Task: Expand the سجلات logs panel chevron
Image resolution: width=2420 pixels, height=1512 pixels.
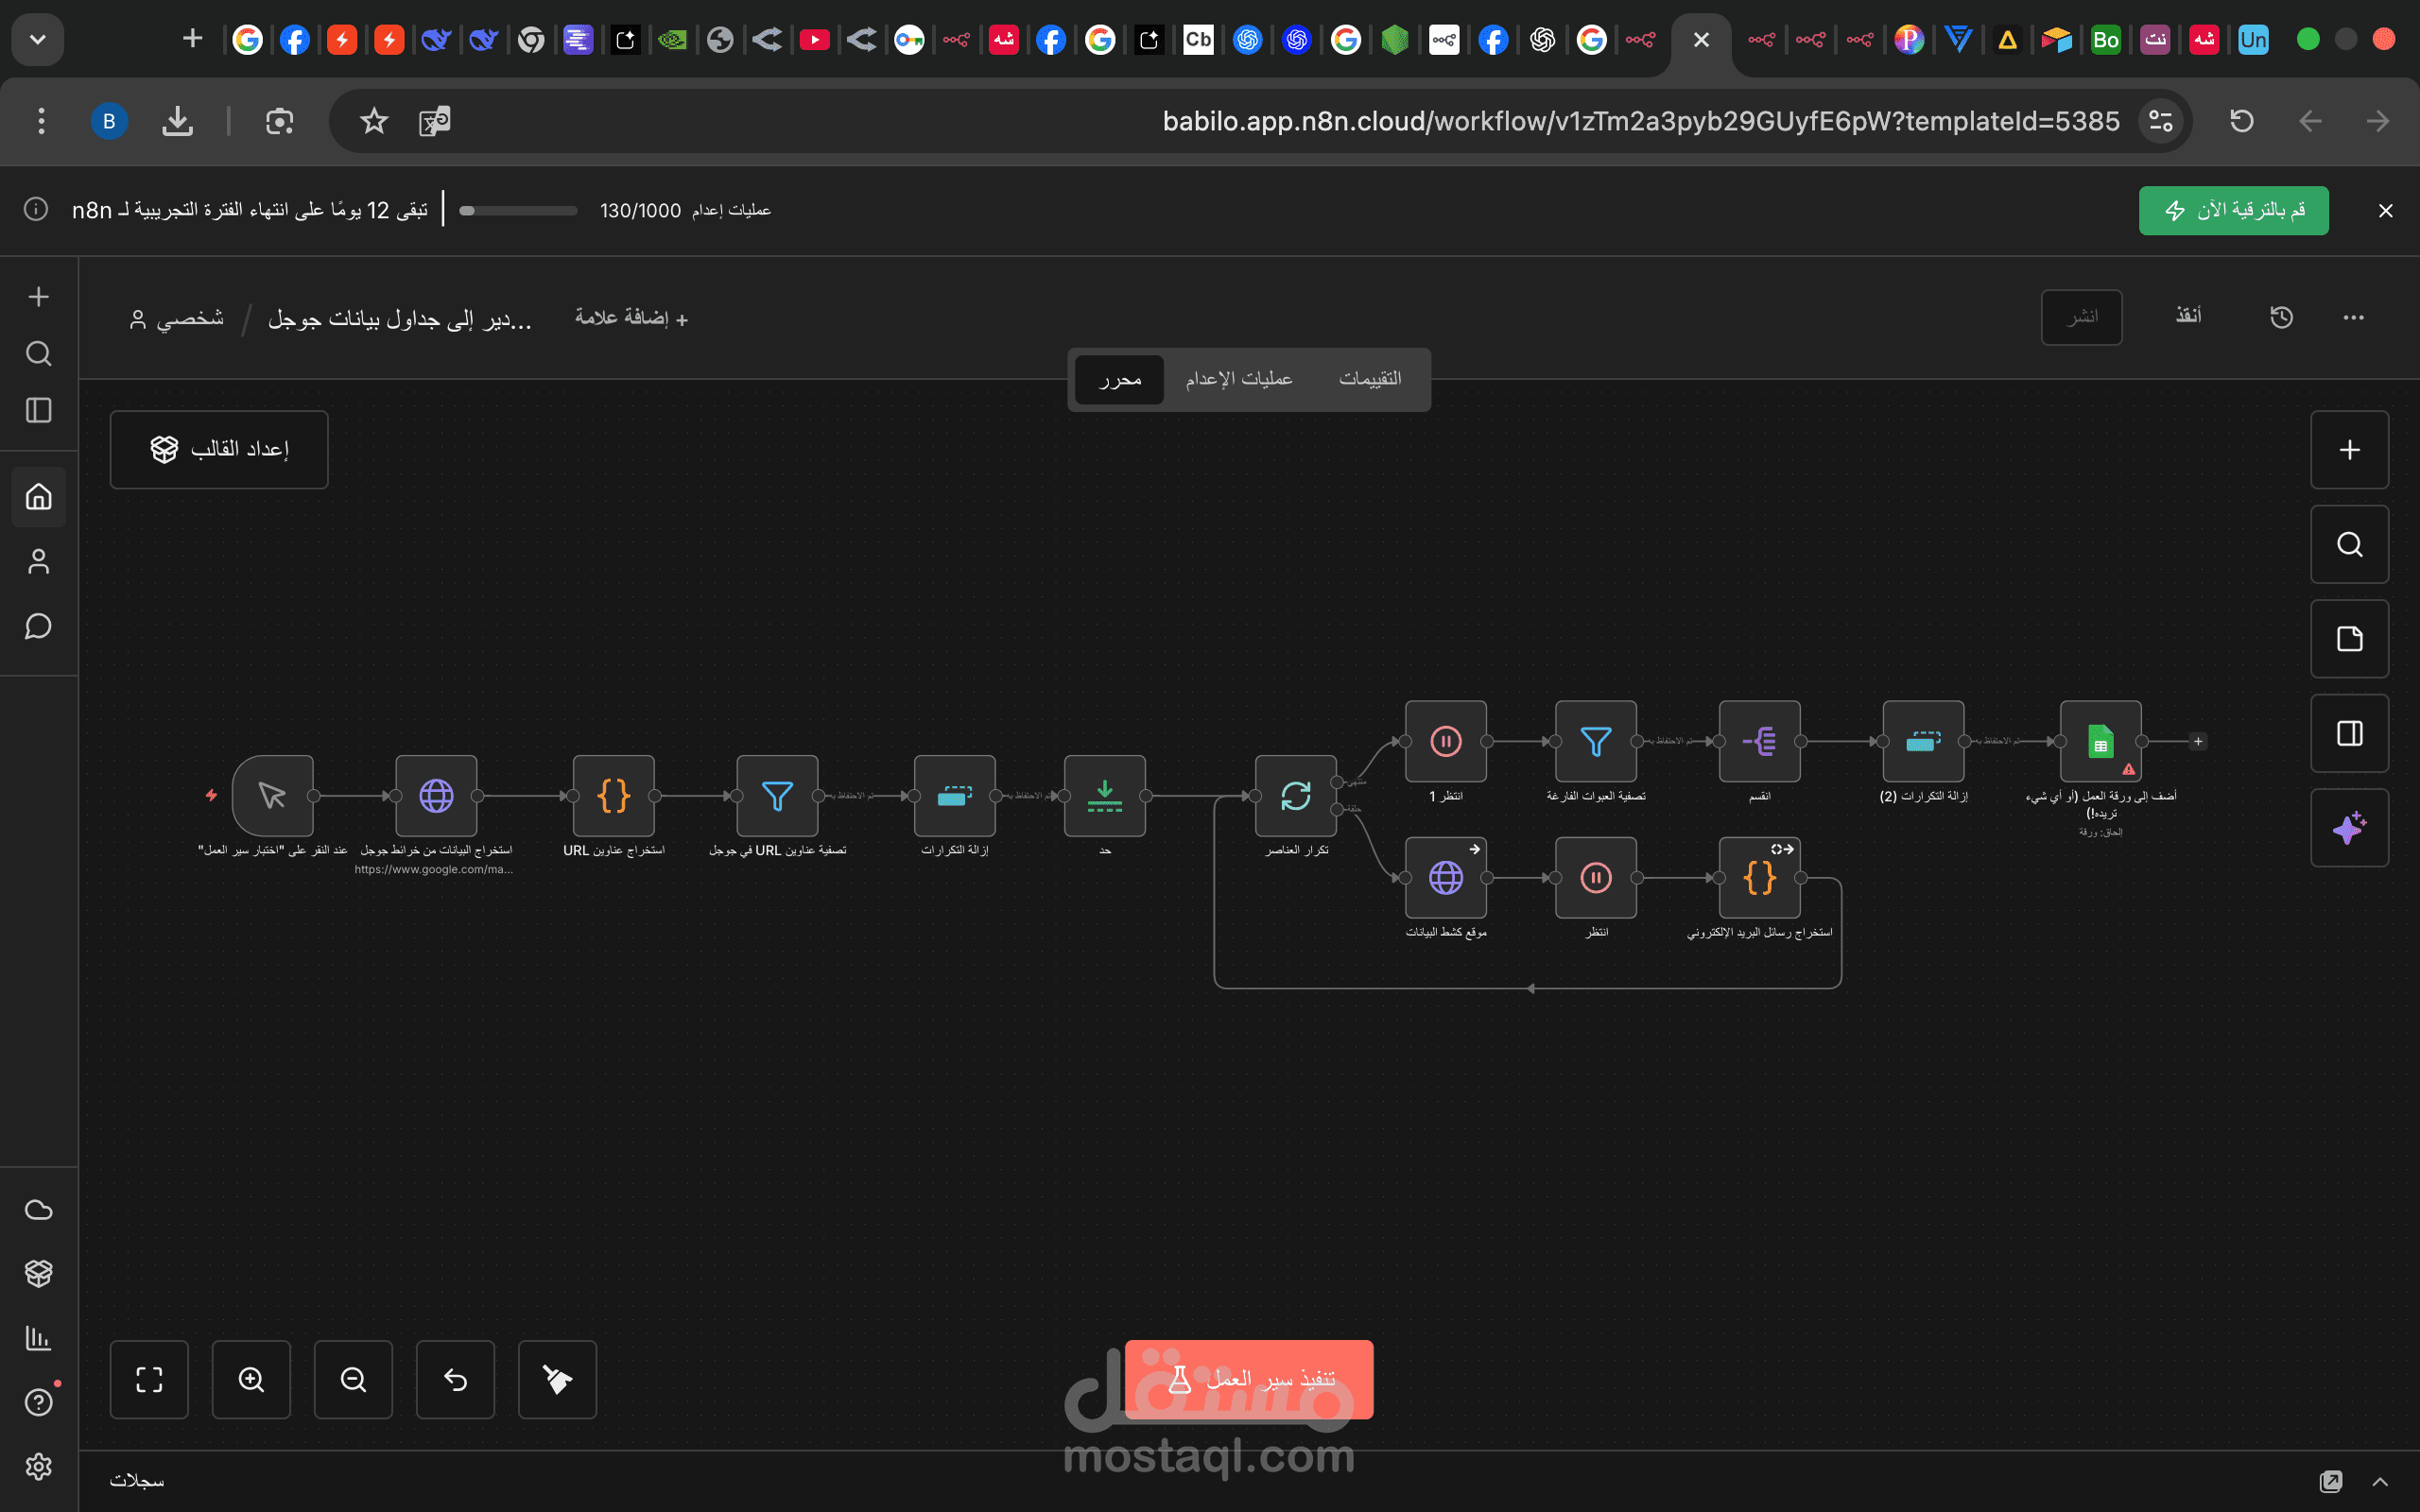Action: [x=2380, y=1481]
